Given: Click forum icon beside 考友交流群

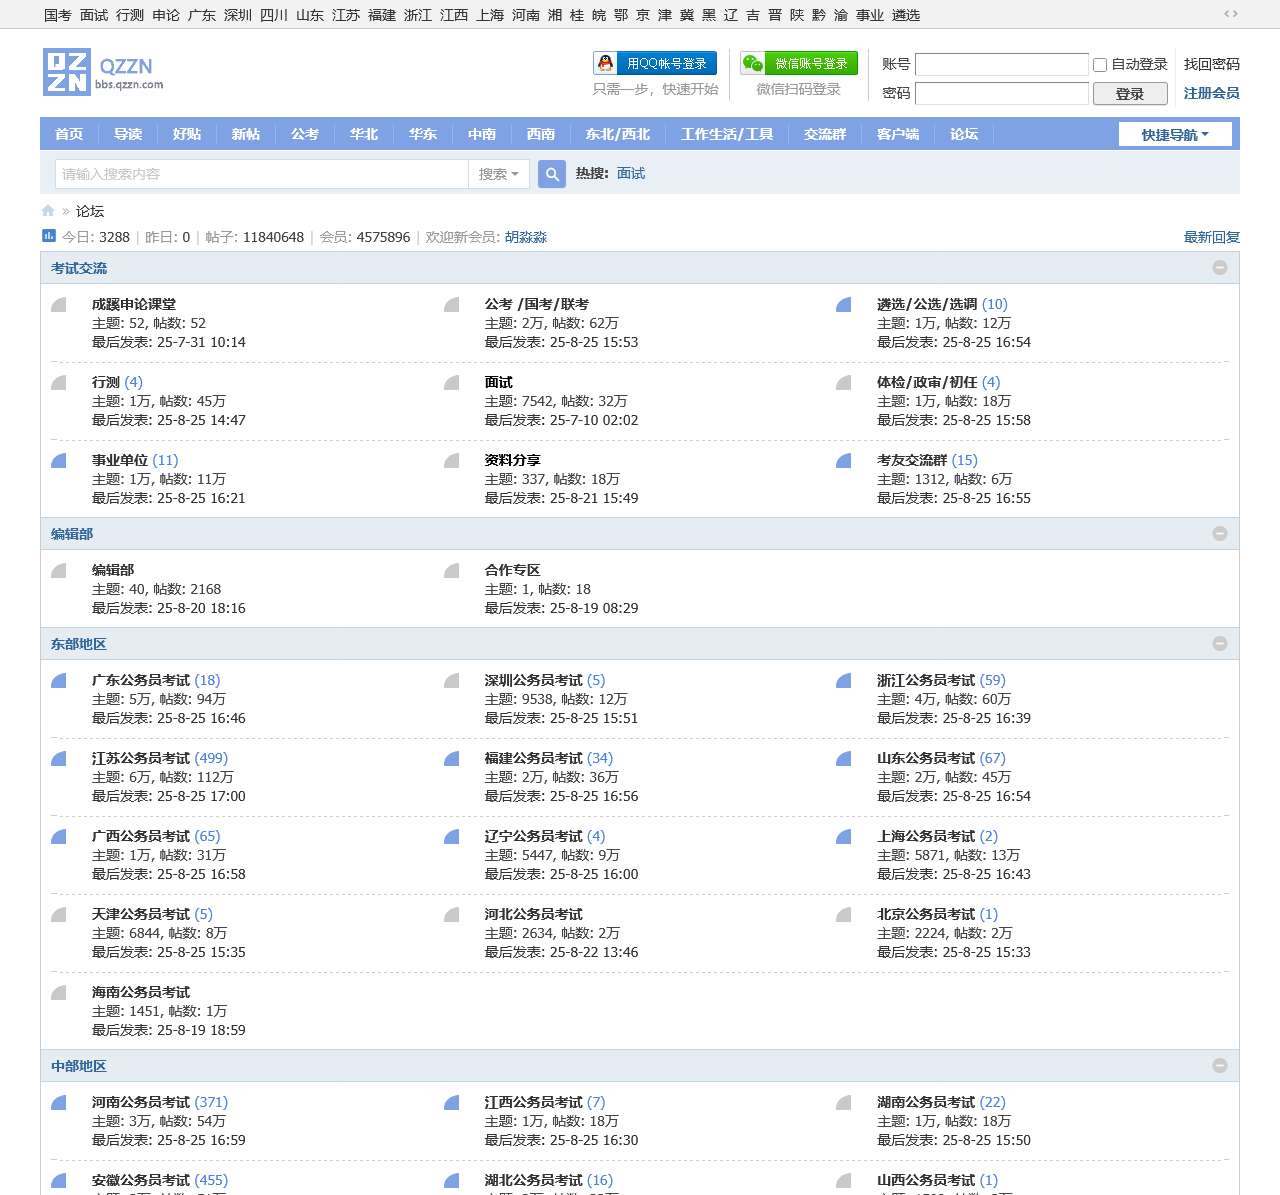Looking at the screenshot, I should pyautogui.click(x=844, y=461).
